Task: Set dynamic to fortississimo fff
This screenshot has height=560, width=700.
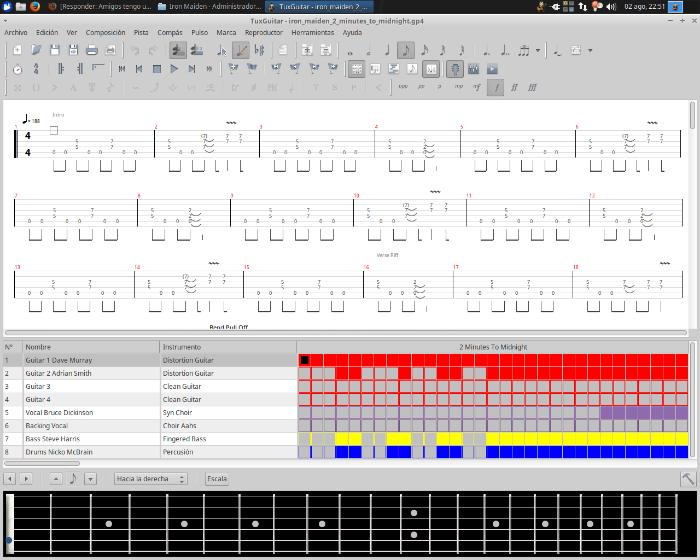Action: 533,87
